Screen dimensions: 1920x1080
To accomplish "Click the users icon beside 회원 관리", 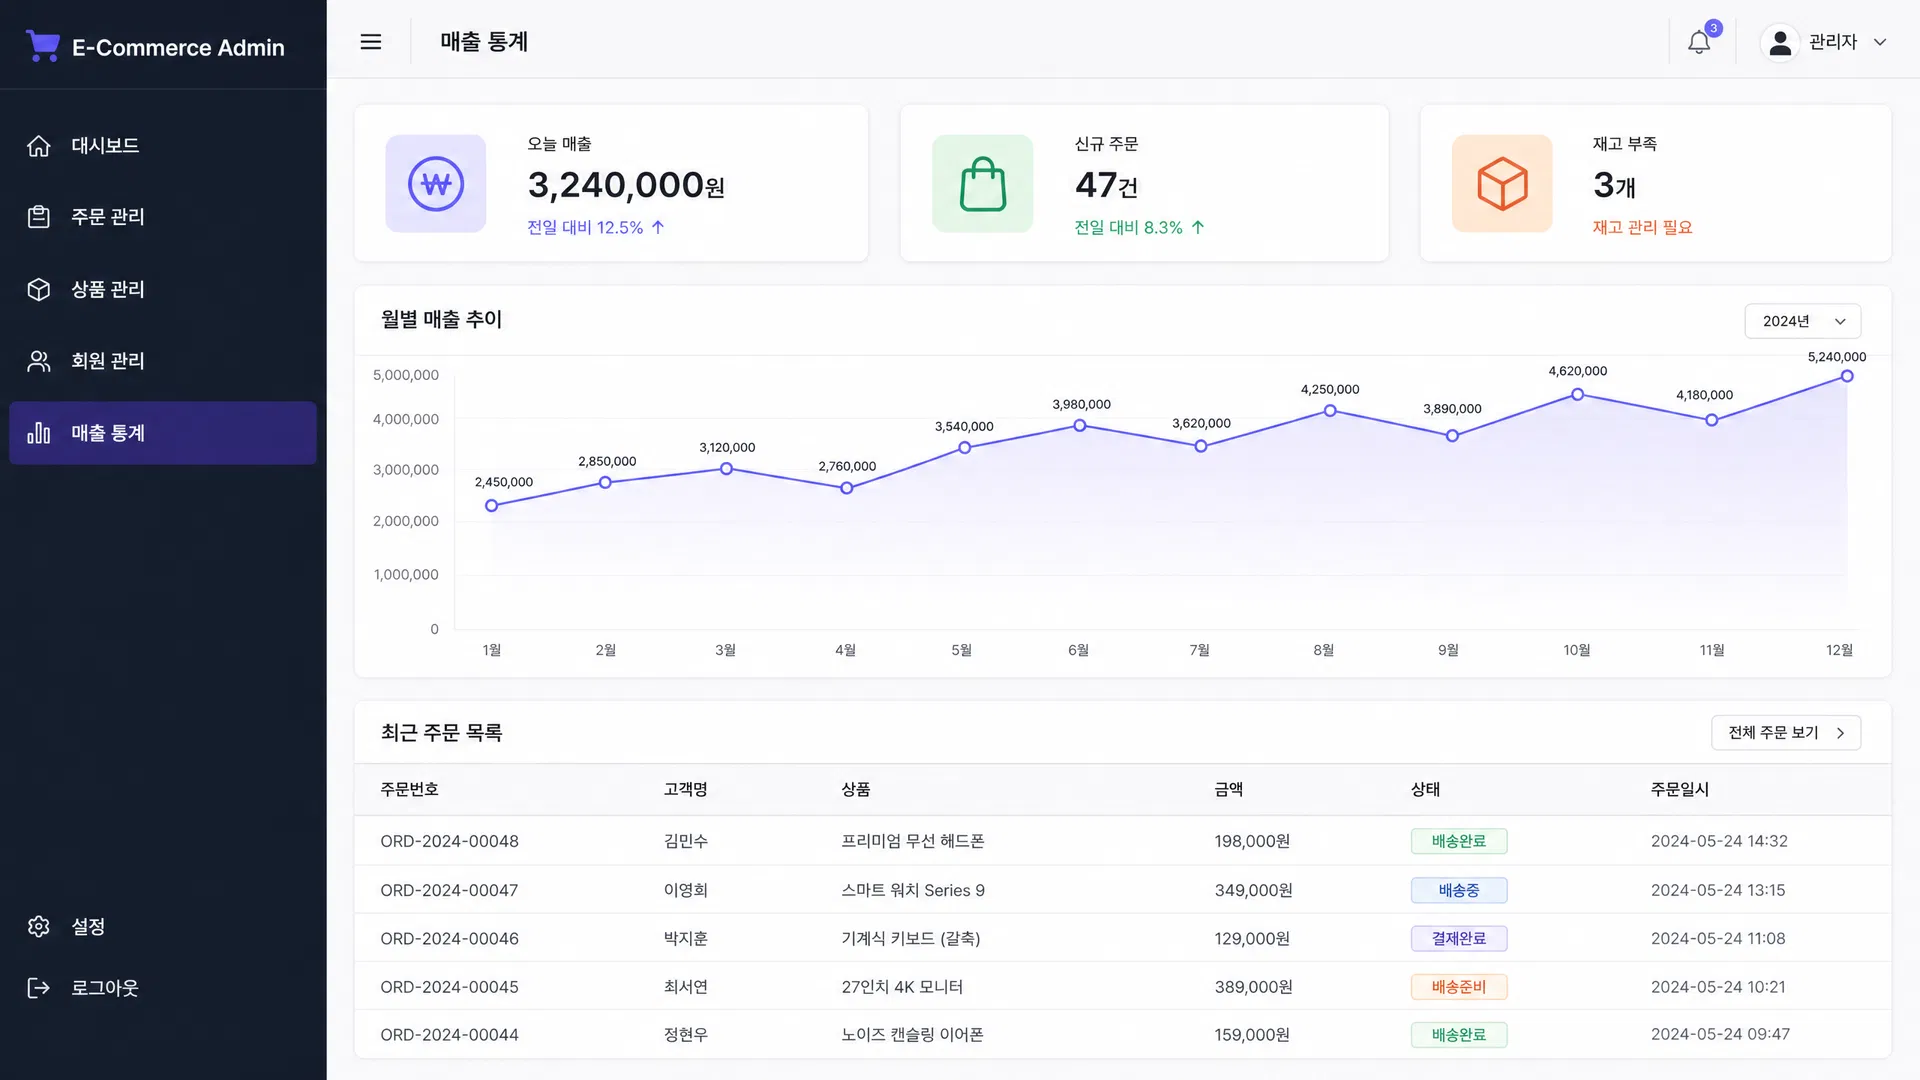I will [x=39, y=361].
